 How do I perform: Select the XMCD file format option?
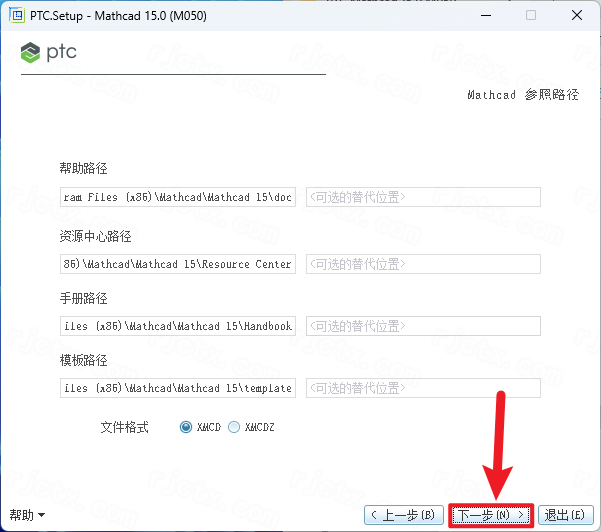click(x=186, y=427)
